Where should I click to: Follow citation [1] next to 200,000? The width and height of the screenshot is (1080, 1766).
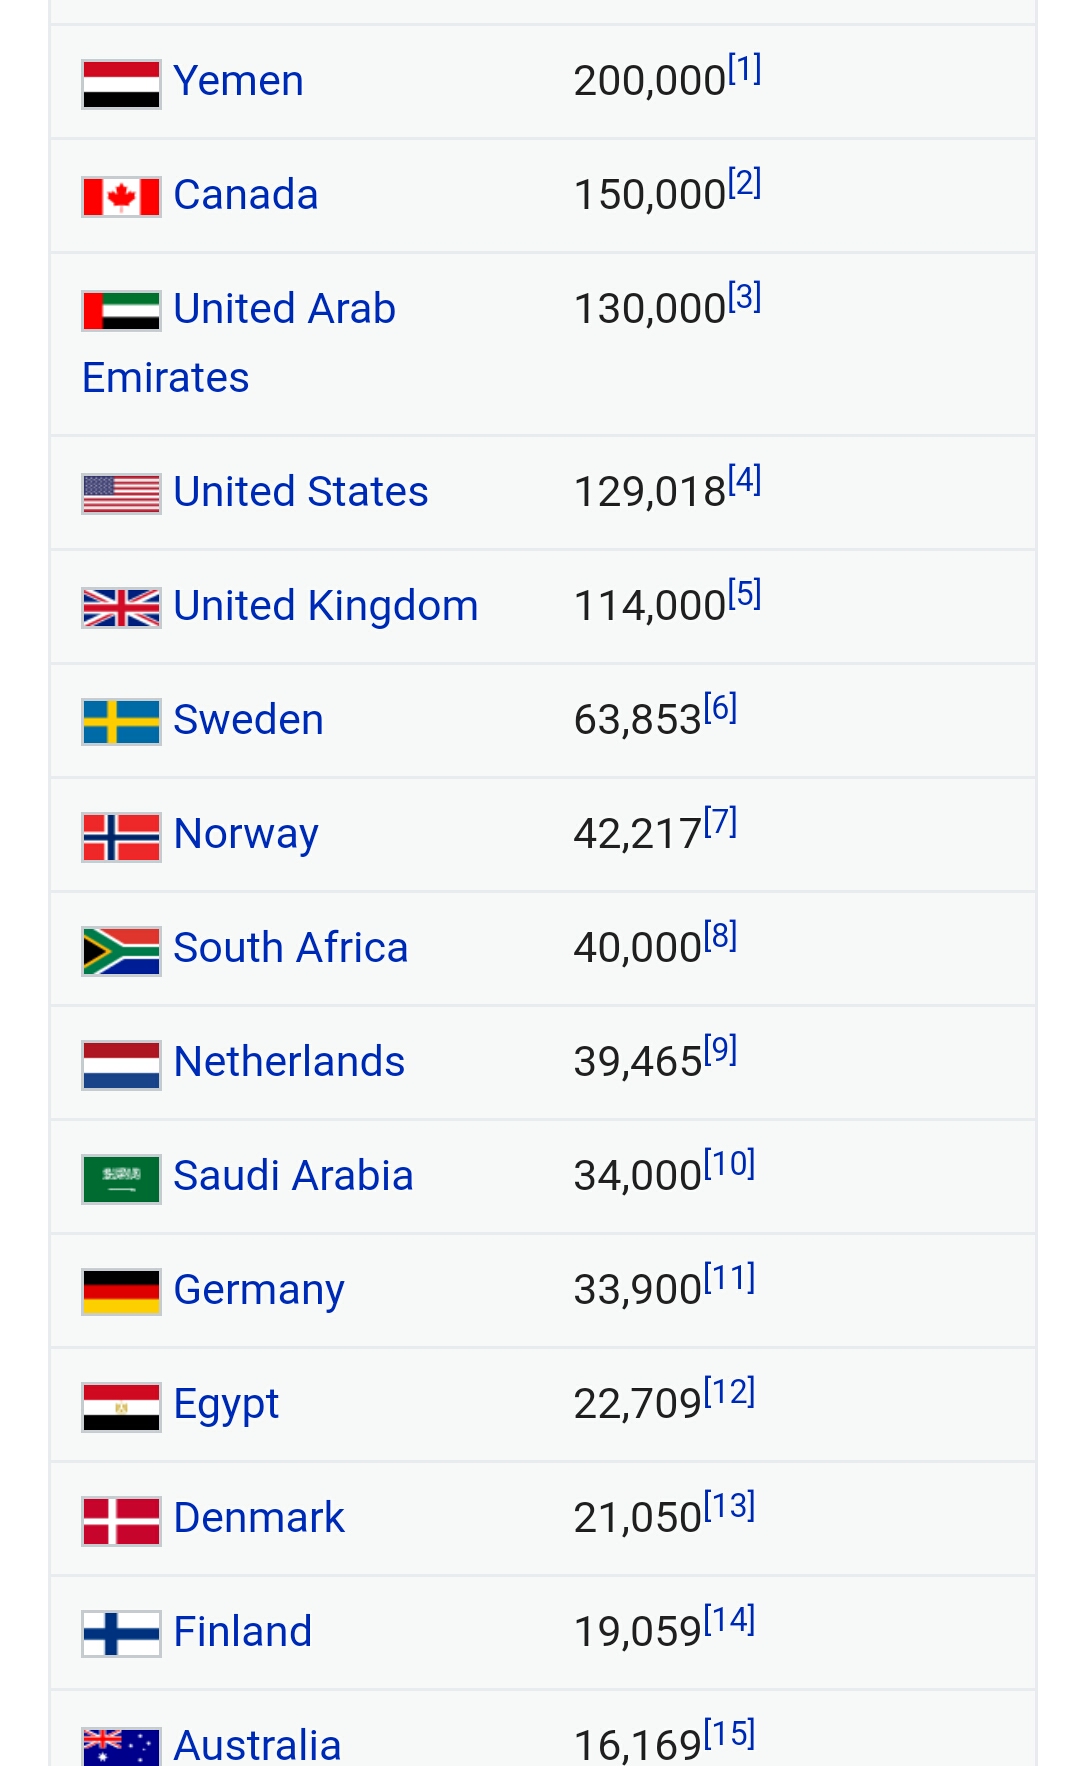click(744, 69)
